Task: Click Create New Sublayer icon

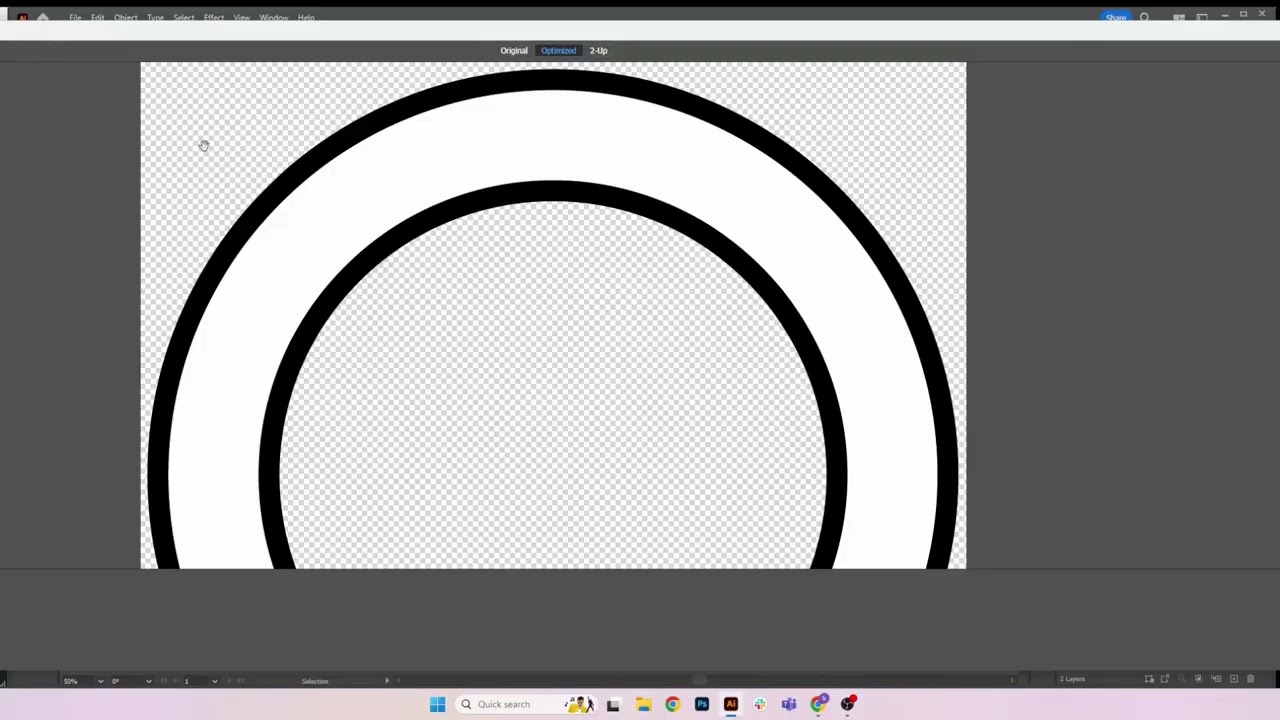Action: [x=1216, y=679]
